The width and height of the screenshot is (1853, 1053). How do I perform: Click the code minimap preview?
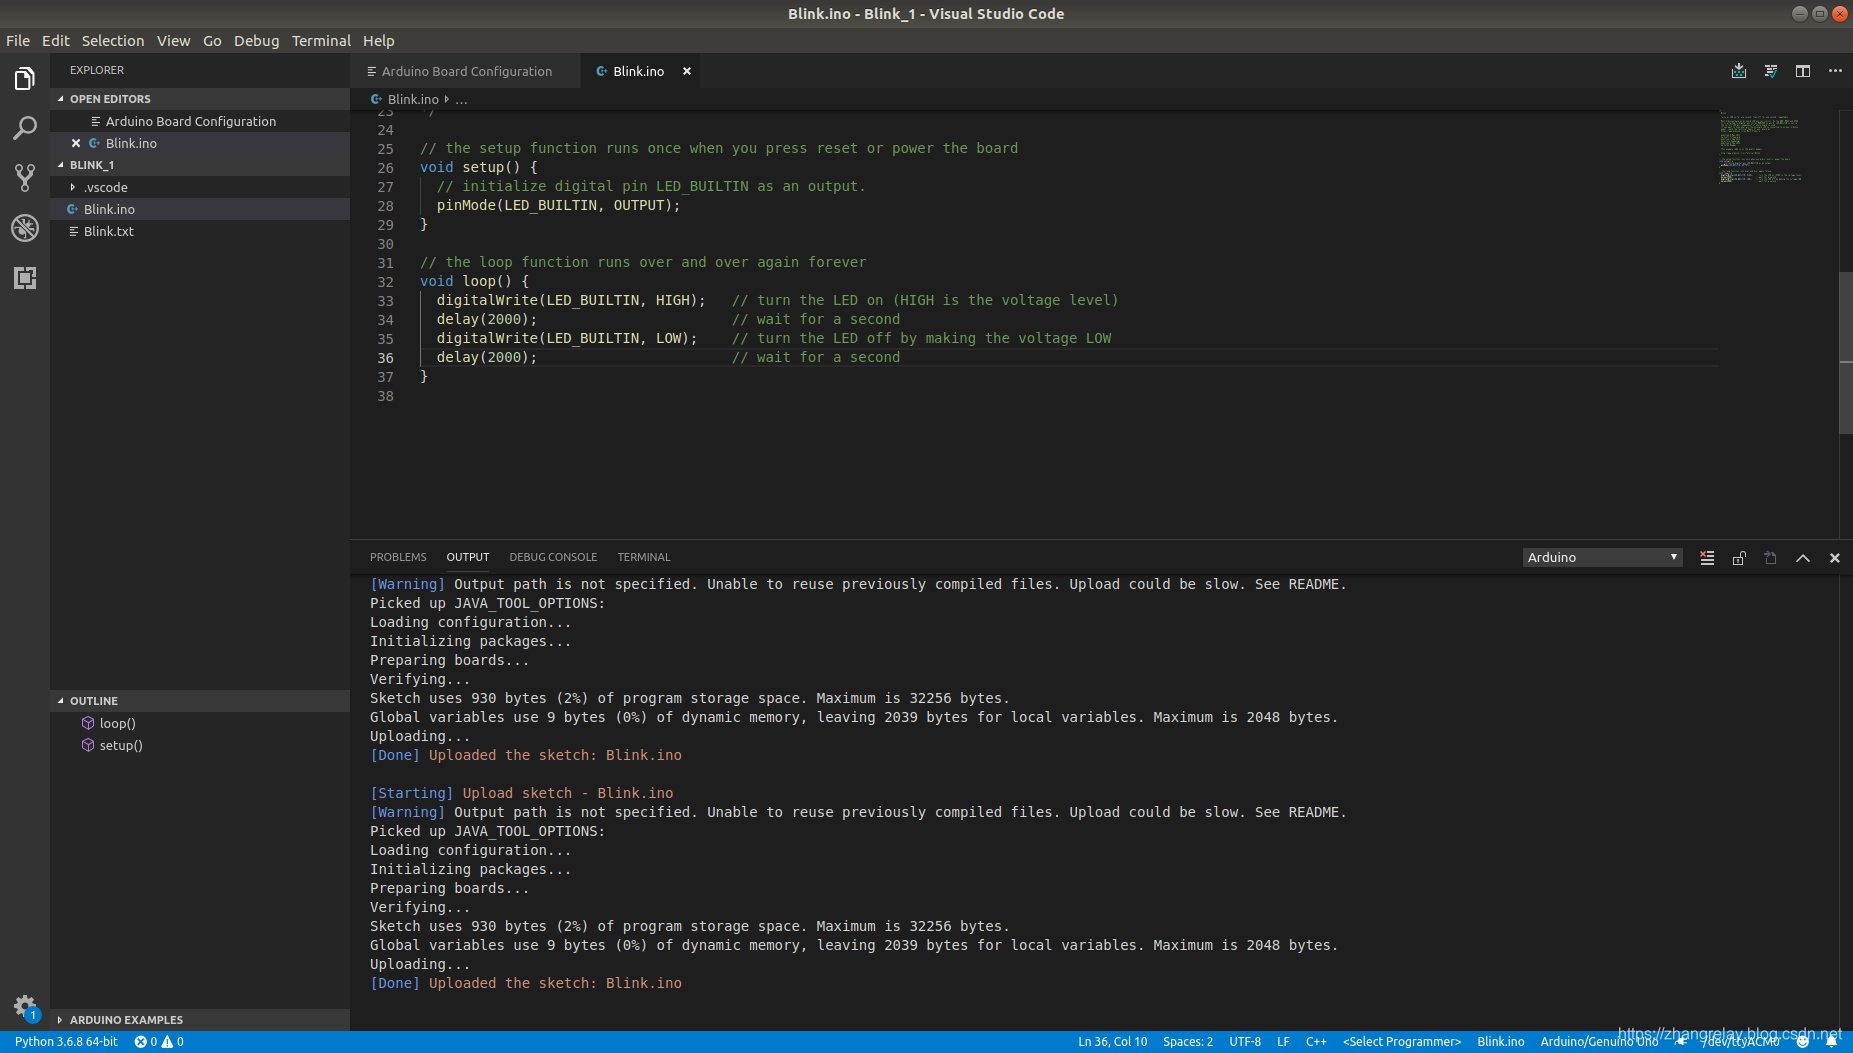click(x=1760, y=148)
